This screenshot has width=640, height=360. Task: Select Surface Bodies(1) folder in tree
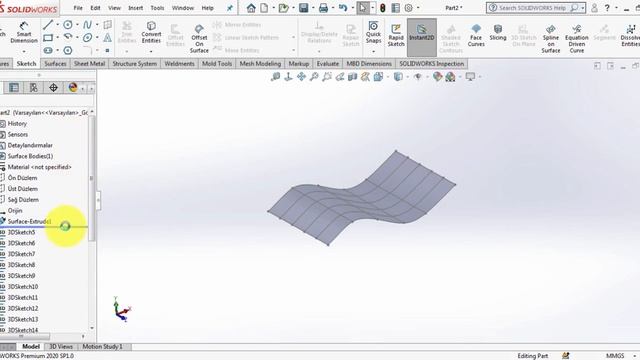click(30, 156)
